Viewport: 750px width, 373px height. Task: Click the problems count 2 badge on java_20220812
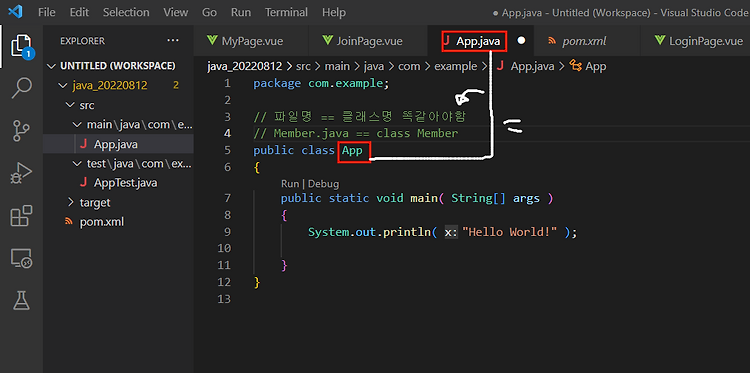pyautogui.click(x=176, y=86)
